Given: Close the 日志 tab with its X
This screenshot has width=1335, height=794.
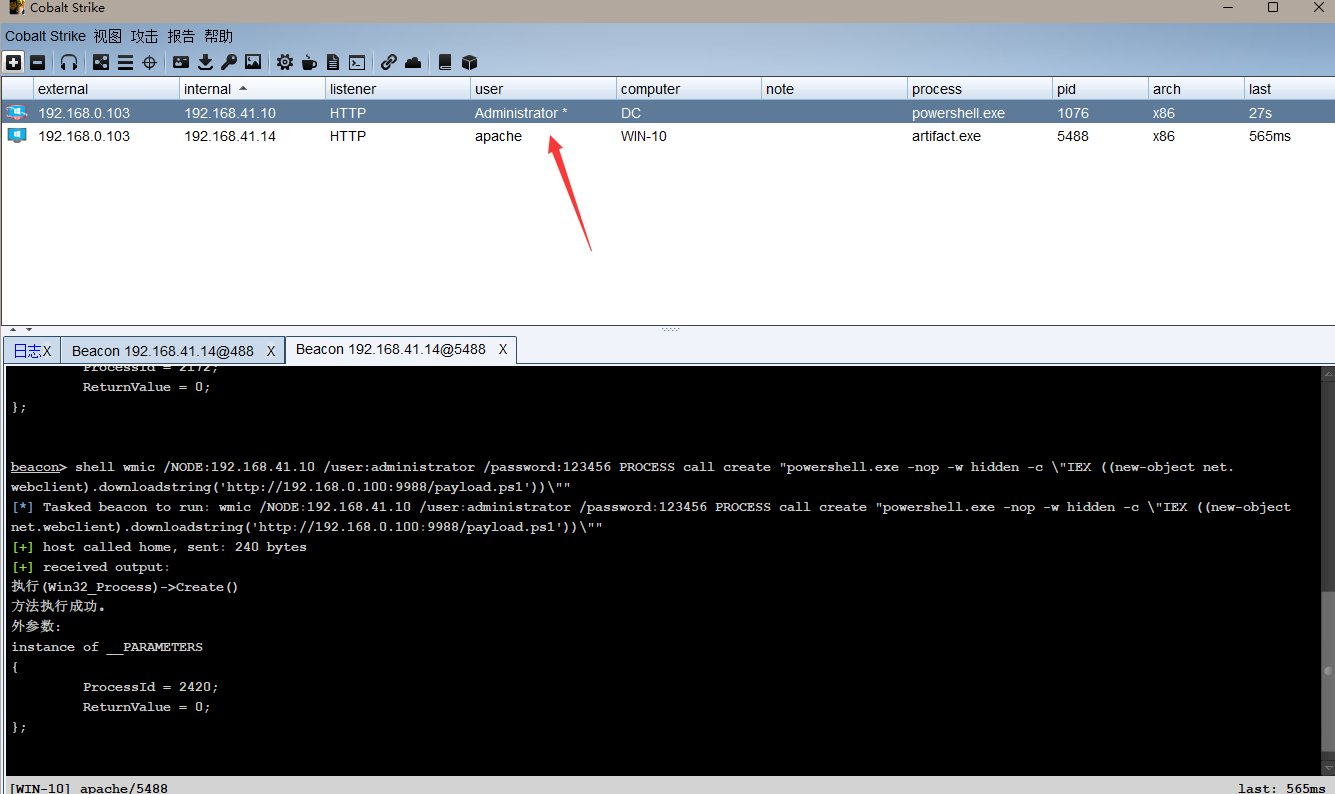Looking at the screenshot, I should point(47,351).
